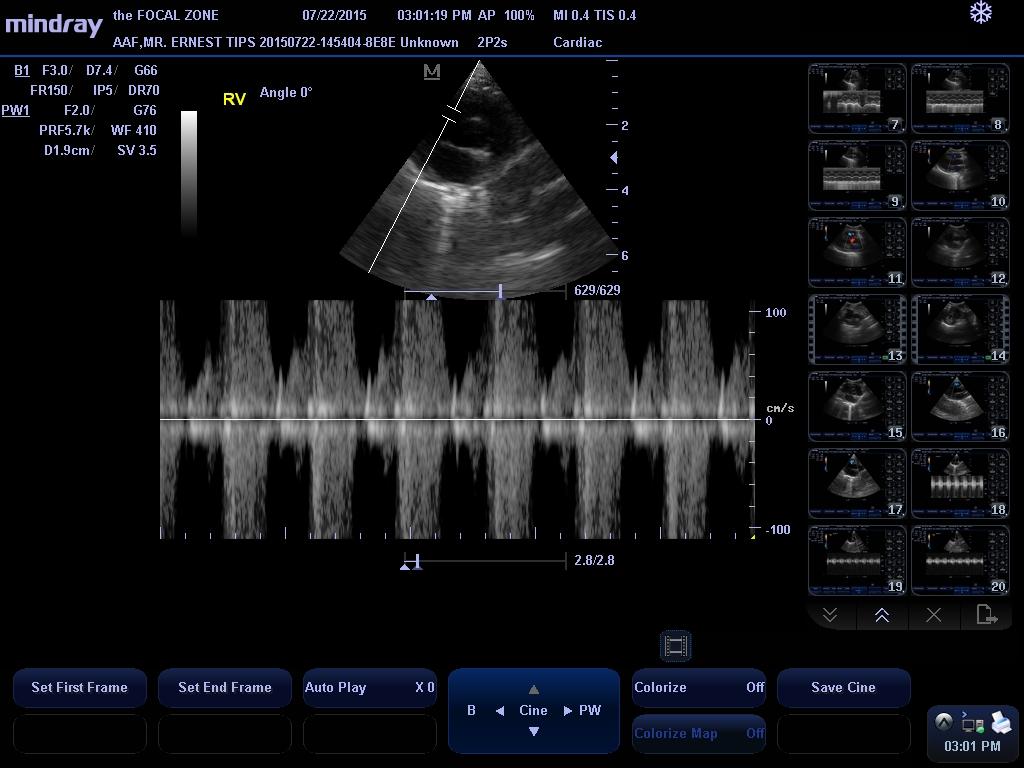Click the export file icon

[x=986, y=616]
